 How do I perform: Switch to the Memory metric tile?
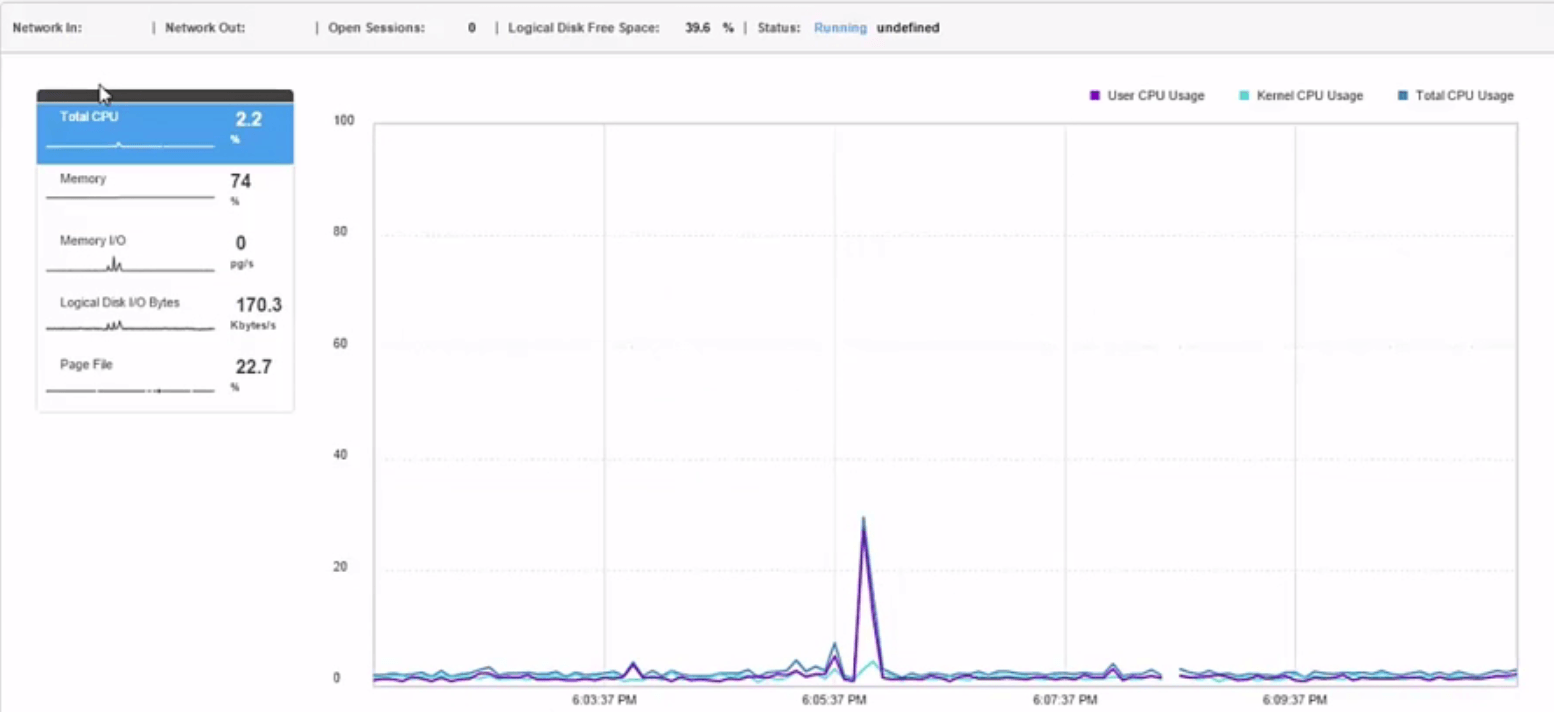click(x=165, y=190)
